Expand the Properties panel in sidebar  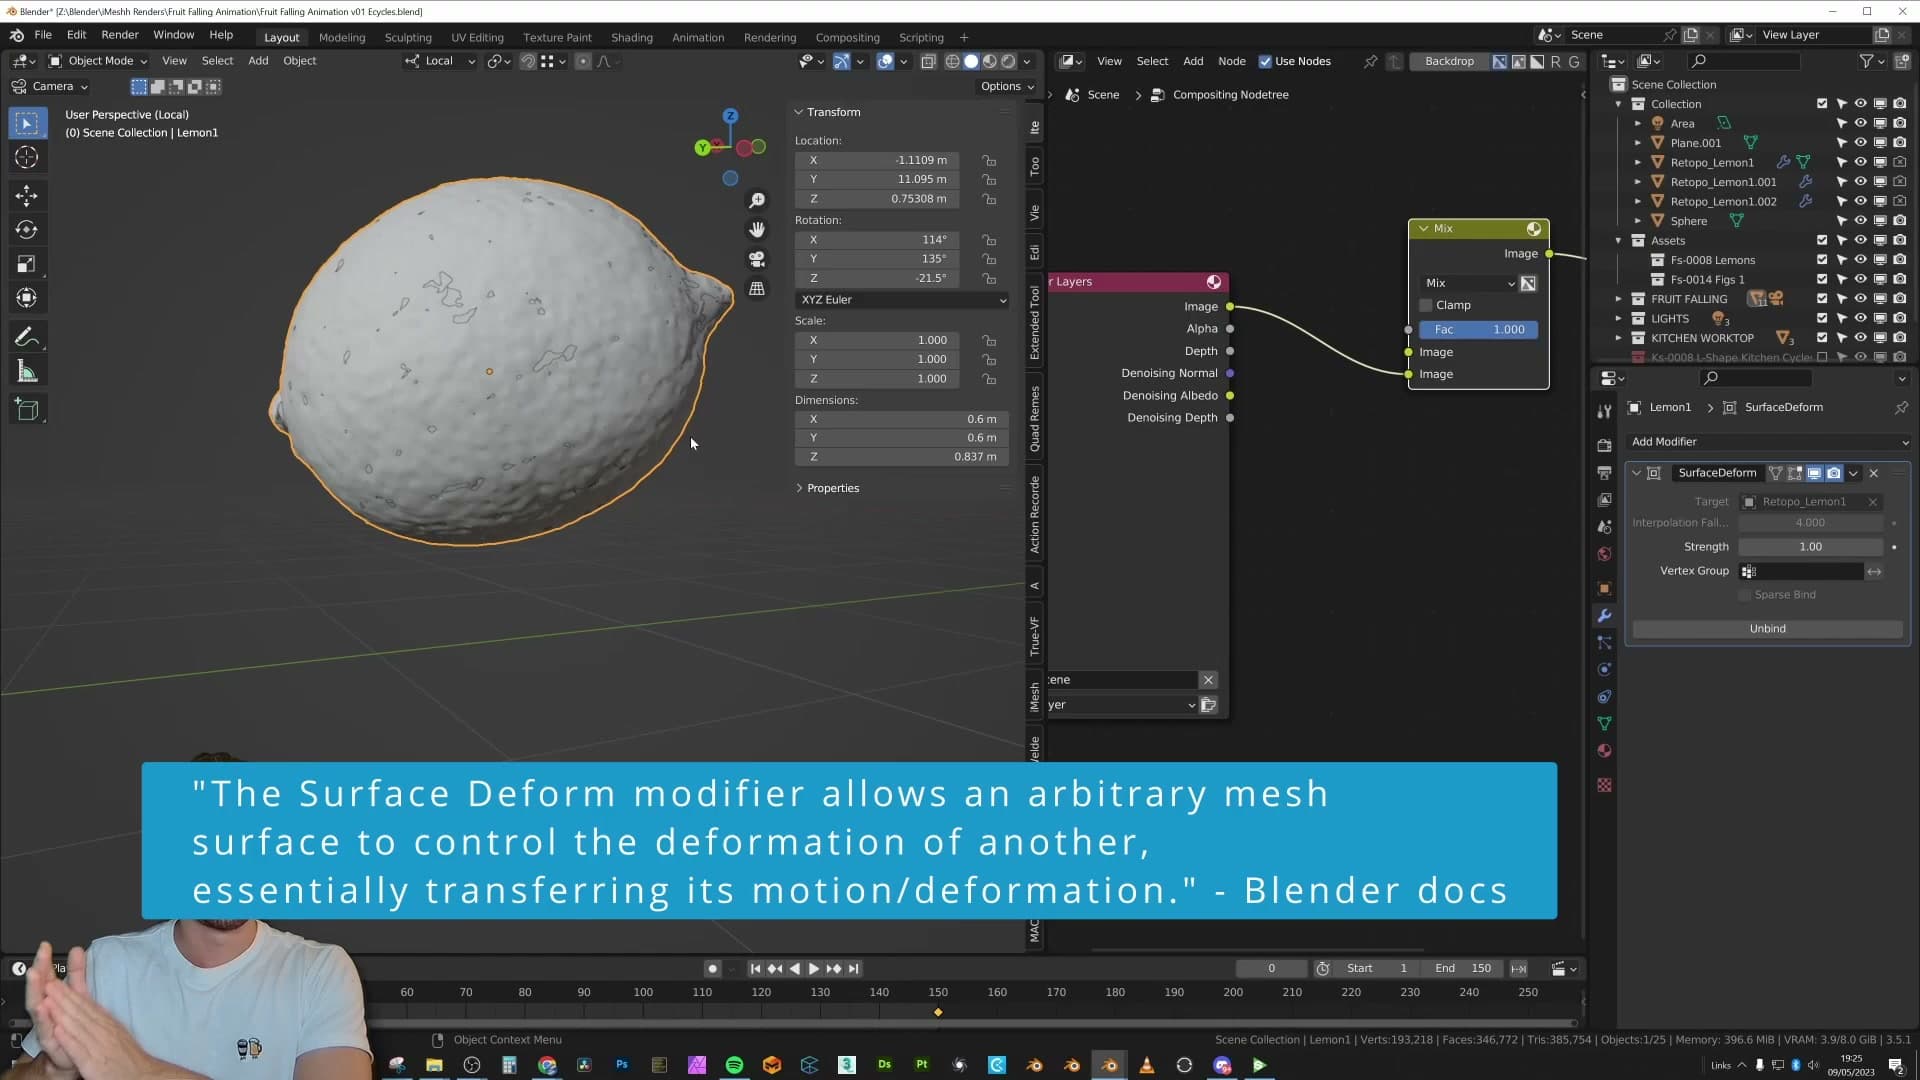799,488
